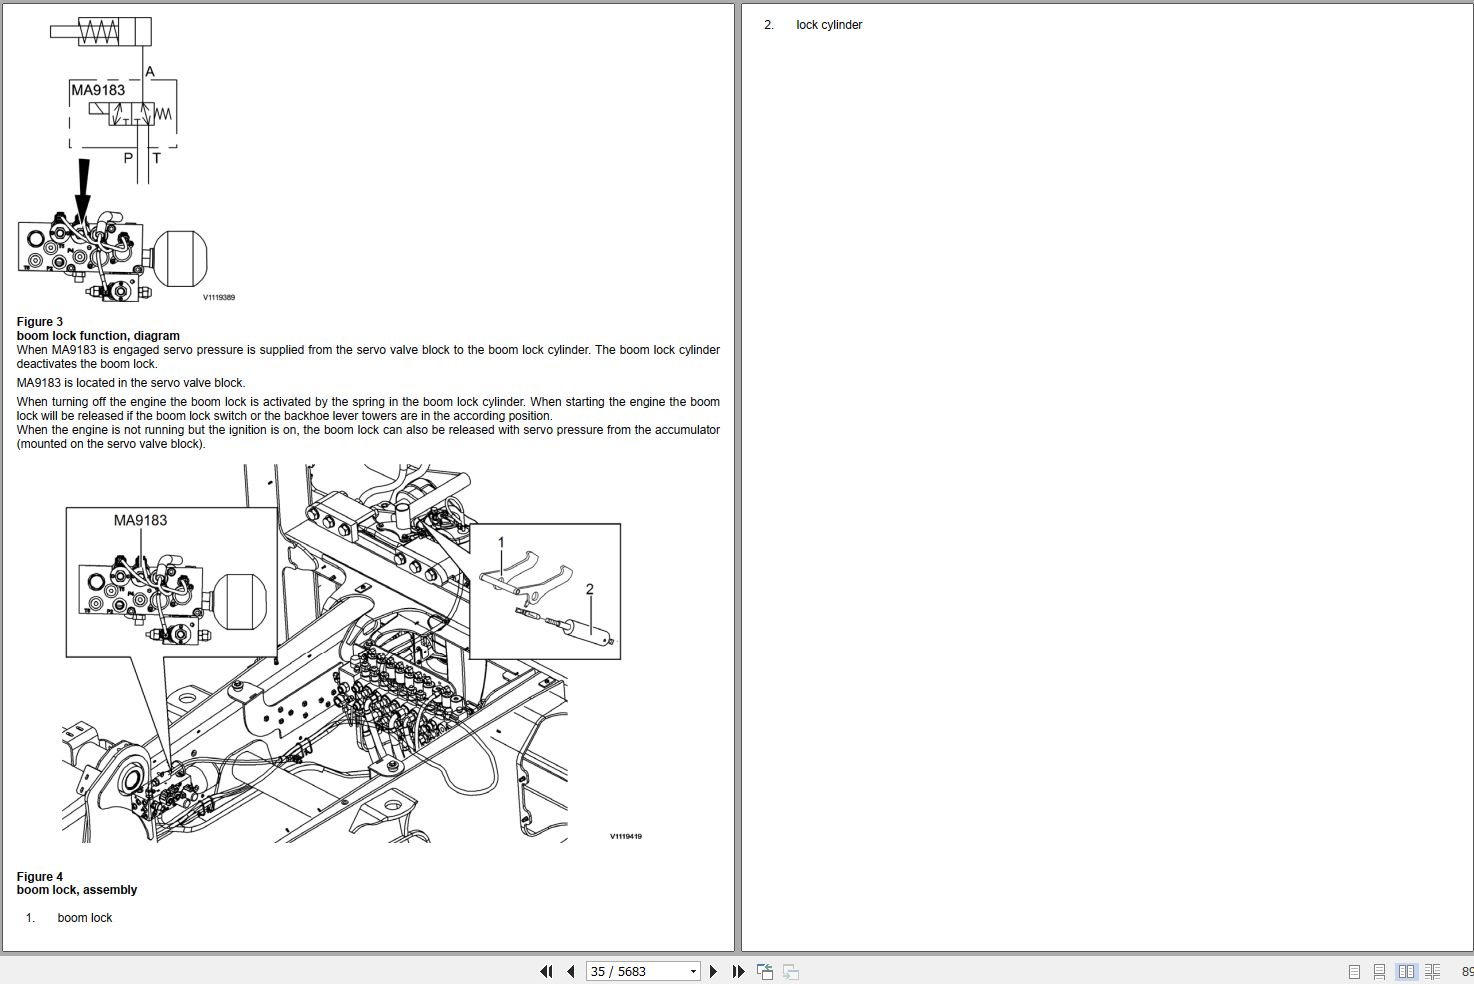Advance to the next page
This screenshot has width=1474, height=984.
pyautogui.click(x=713, y=971)
